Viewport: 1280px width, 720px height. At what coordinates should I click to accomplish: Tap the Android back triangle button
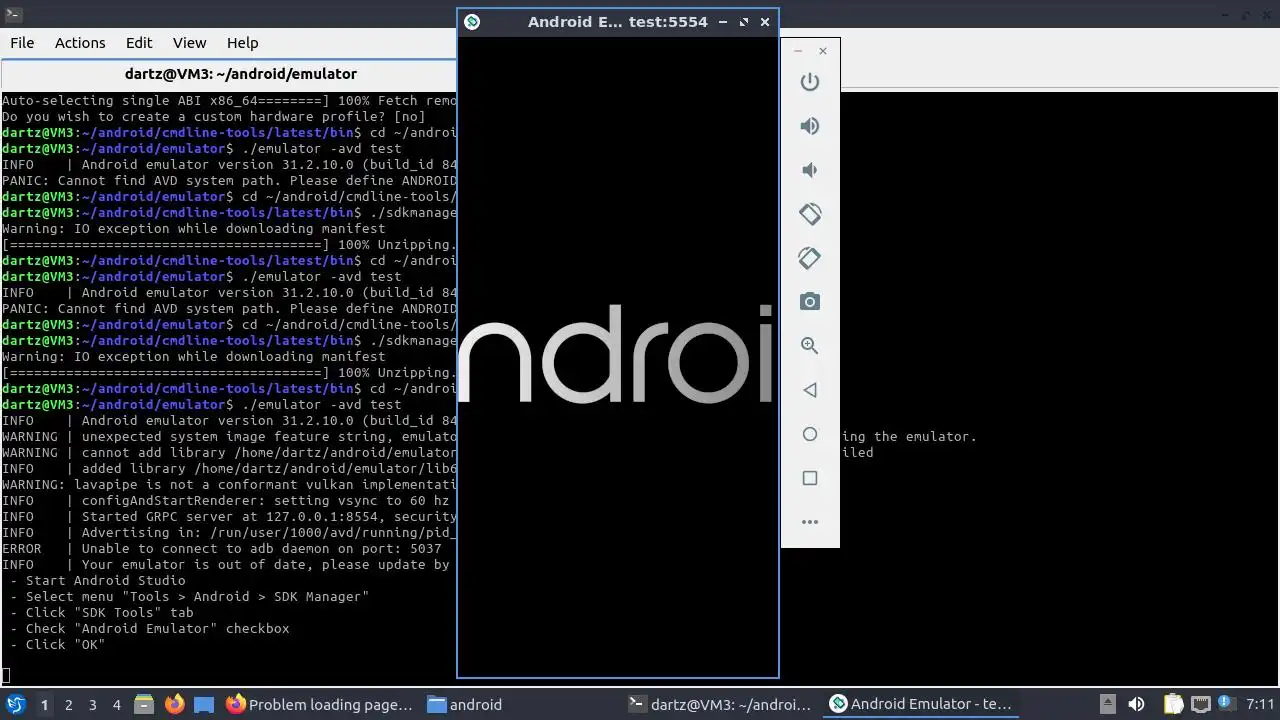(810, 390)
